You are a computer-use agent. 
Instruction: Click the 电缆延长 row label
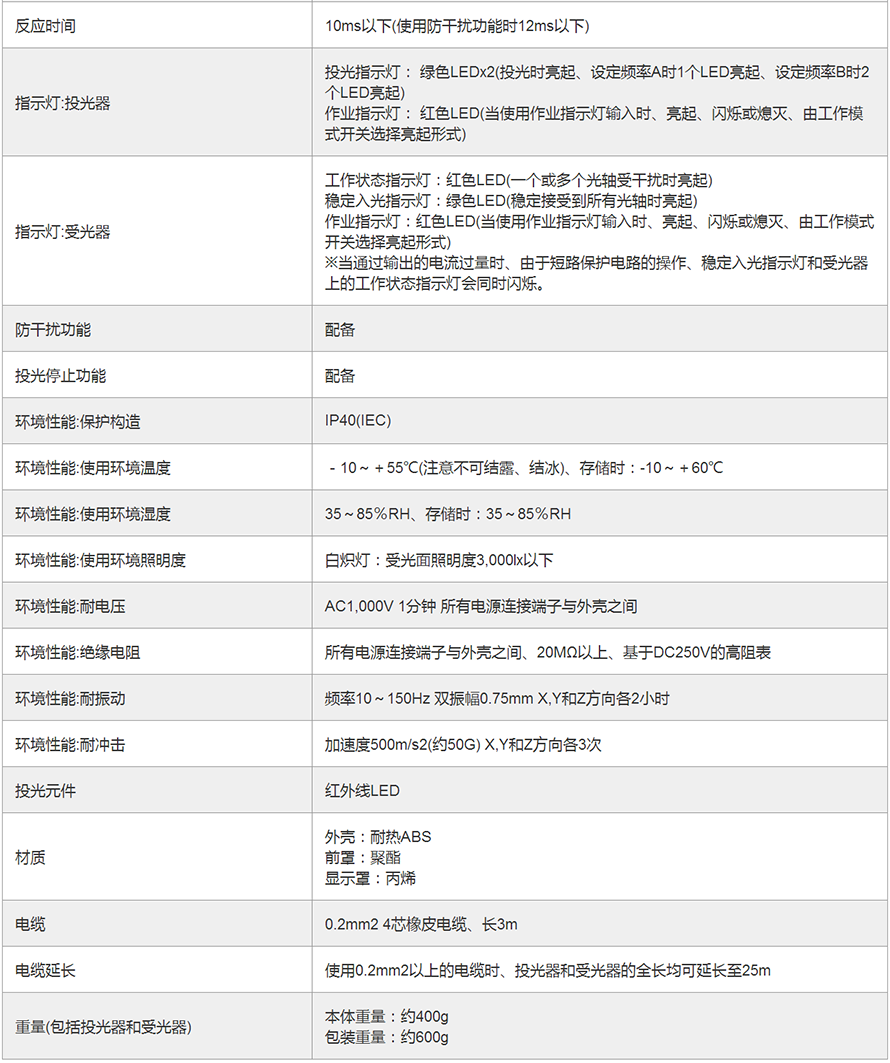click(x=45, y=970)
